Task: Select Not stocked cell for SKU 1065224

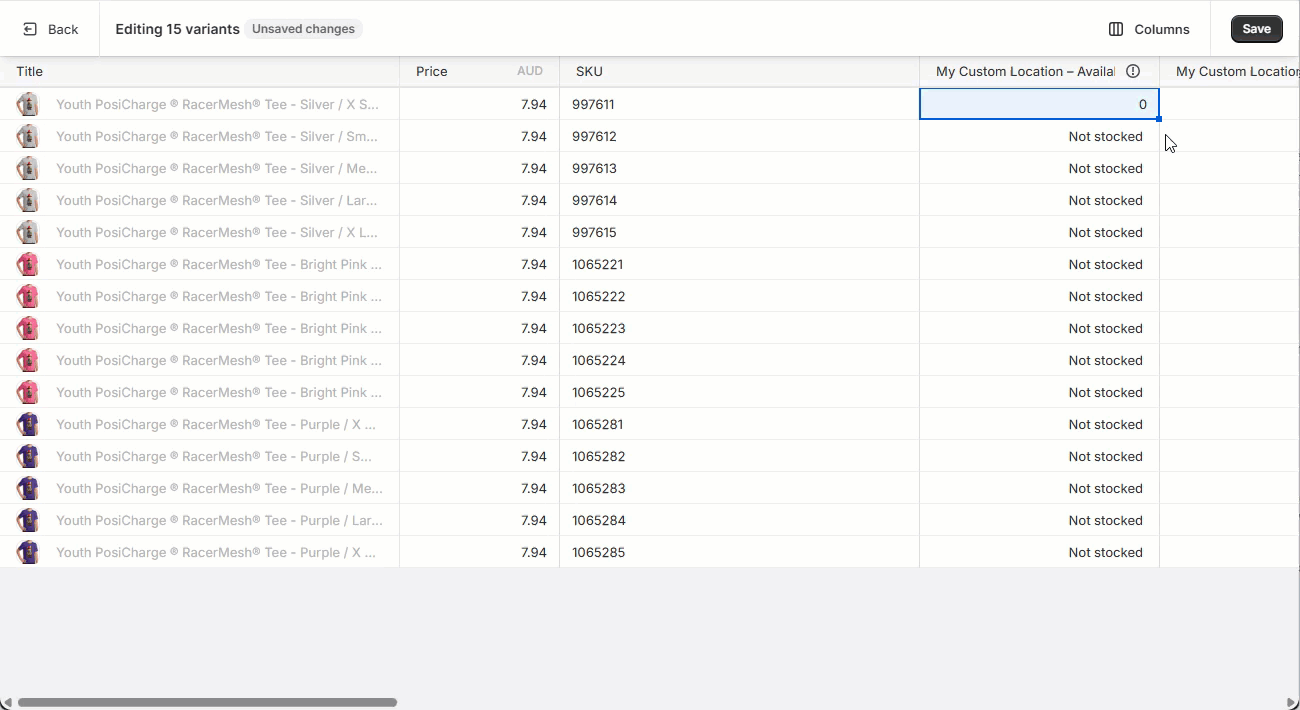Action: (x=1040, y=360)
